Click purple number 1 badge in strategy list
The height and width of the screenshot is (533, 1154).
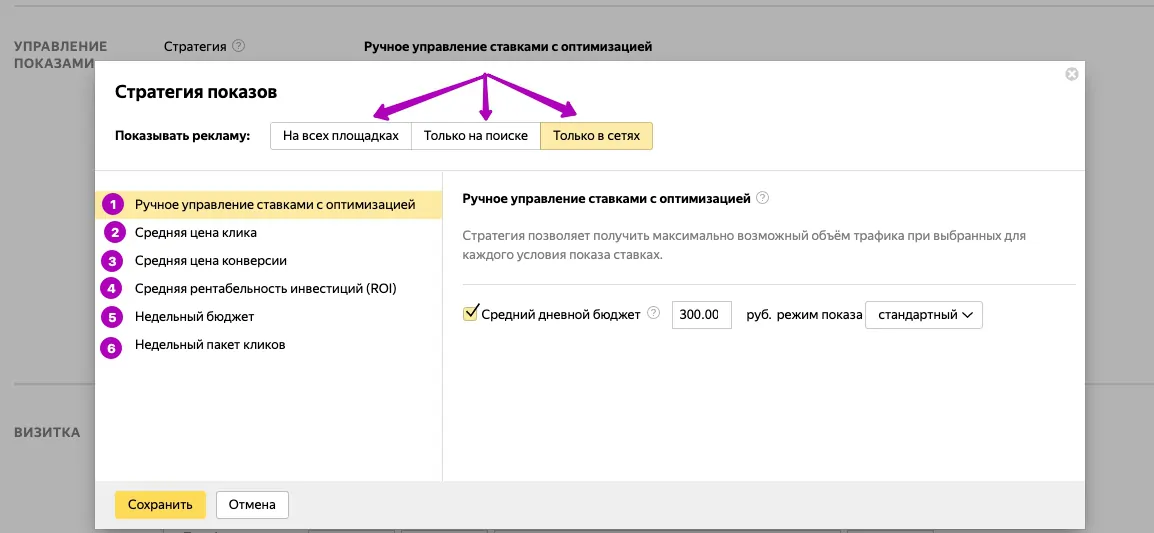click(x=112, y=205)
